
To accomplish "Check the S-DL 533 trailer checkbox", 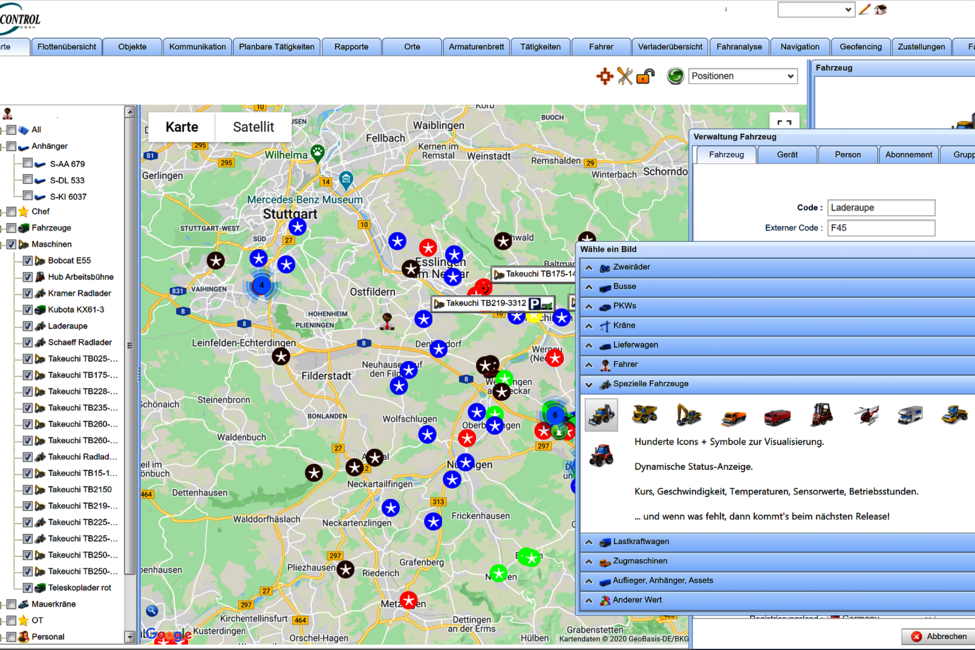I will point(27,179).
